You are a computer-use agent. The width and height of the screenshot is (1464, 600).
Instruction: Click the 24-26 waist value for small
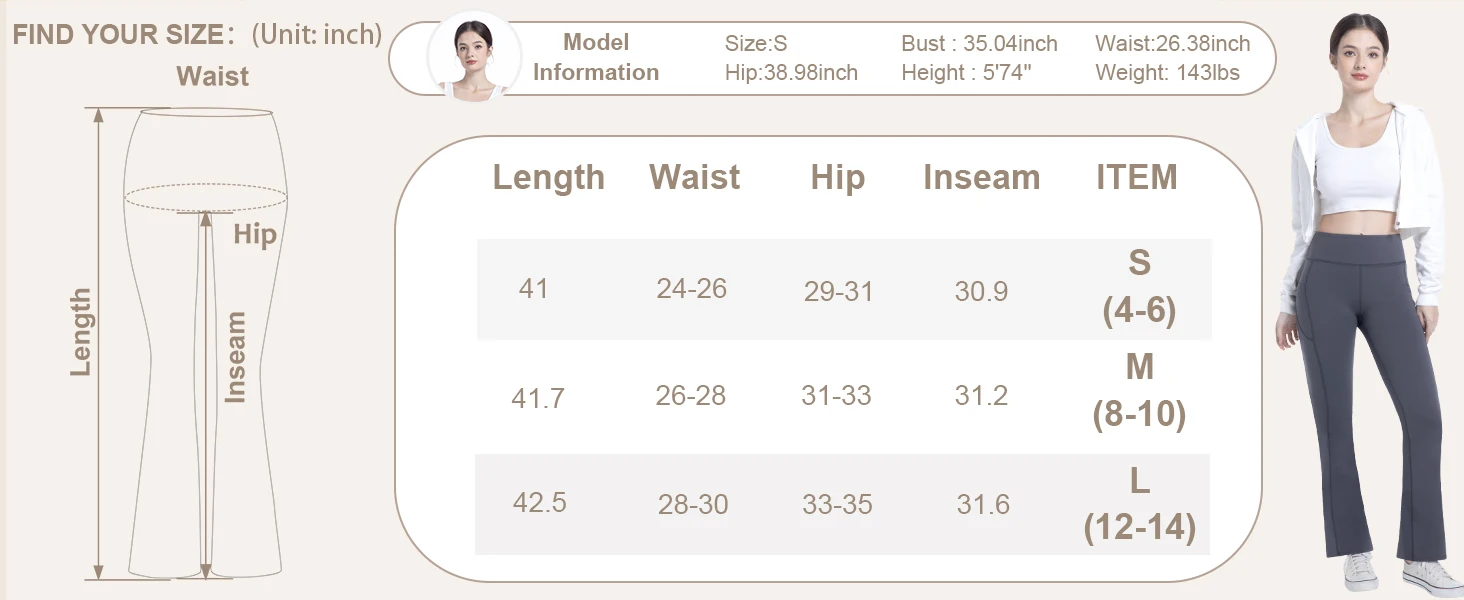tap(691, 289)
